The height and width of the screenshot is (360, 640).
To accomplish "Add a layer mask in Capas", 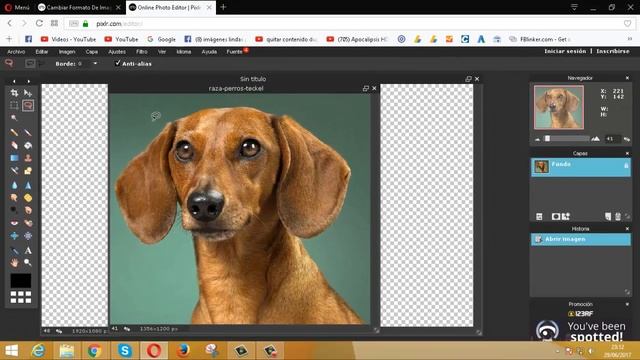I will click(x=556, y=217).
